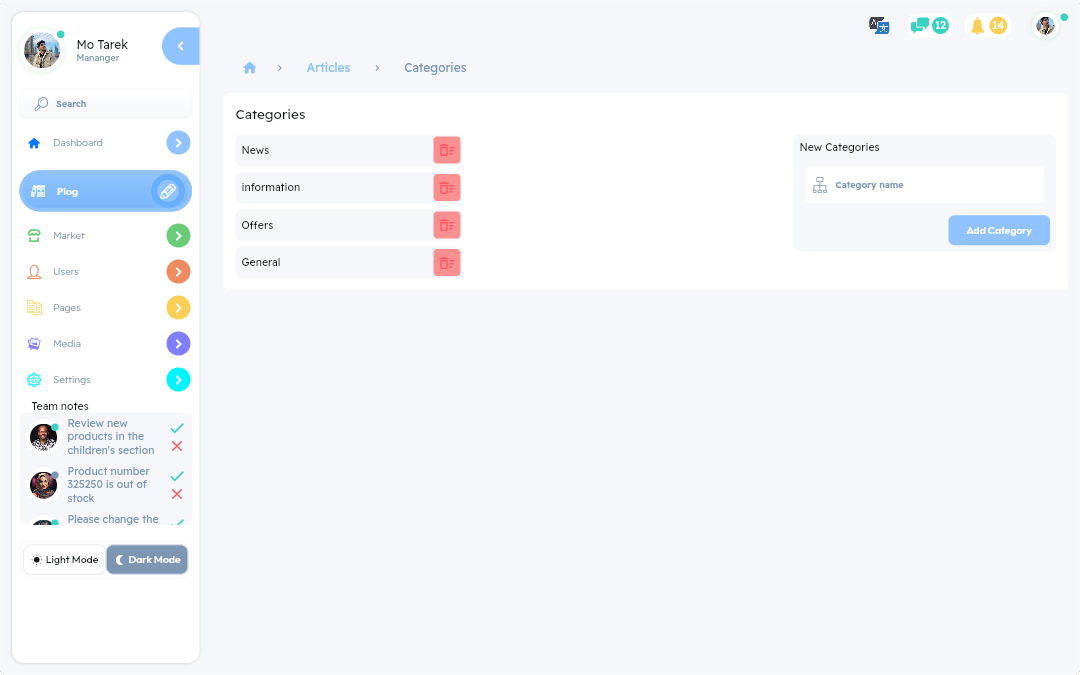This screenshot has width=1080, height=675.
Task: Open the translation language icon
Action: pos(879,25)
